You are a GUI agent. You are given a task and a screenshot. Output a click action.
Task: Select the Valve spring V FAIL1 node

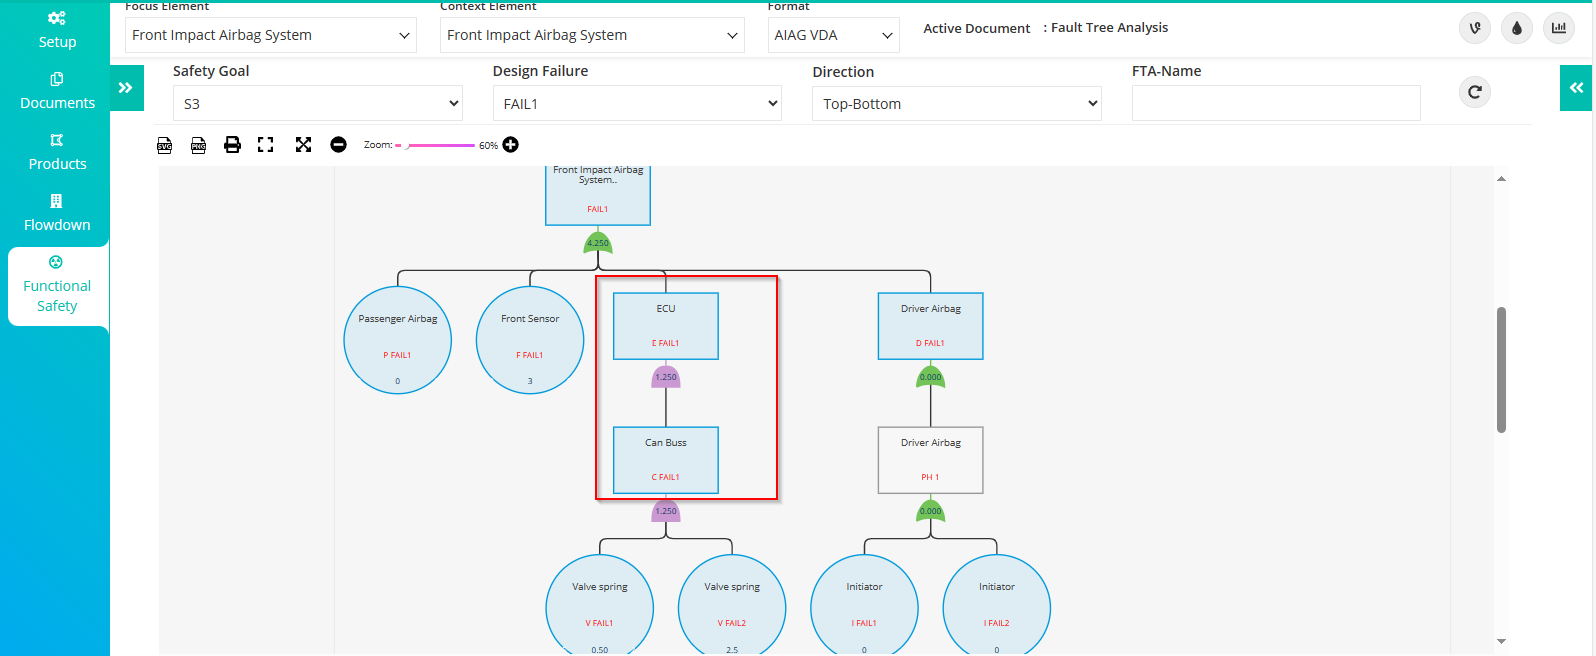pyautogui.click(x=600, y=605)
